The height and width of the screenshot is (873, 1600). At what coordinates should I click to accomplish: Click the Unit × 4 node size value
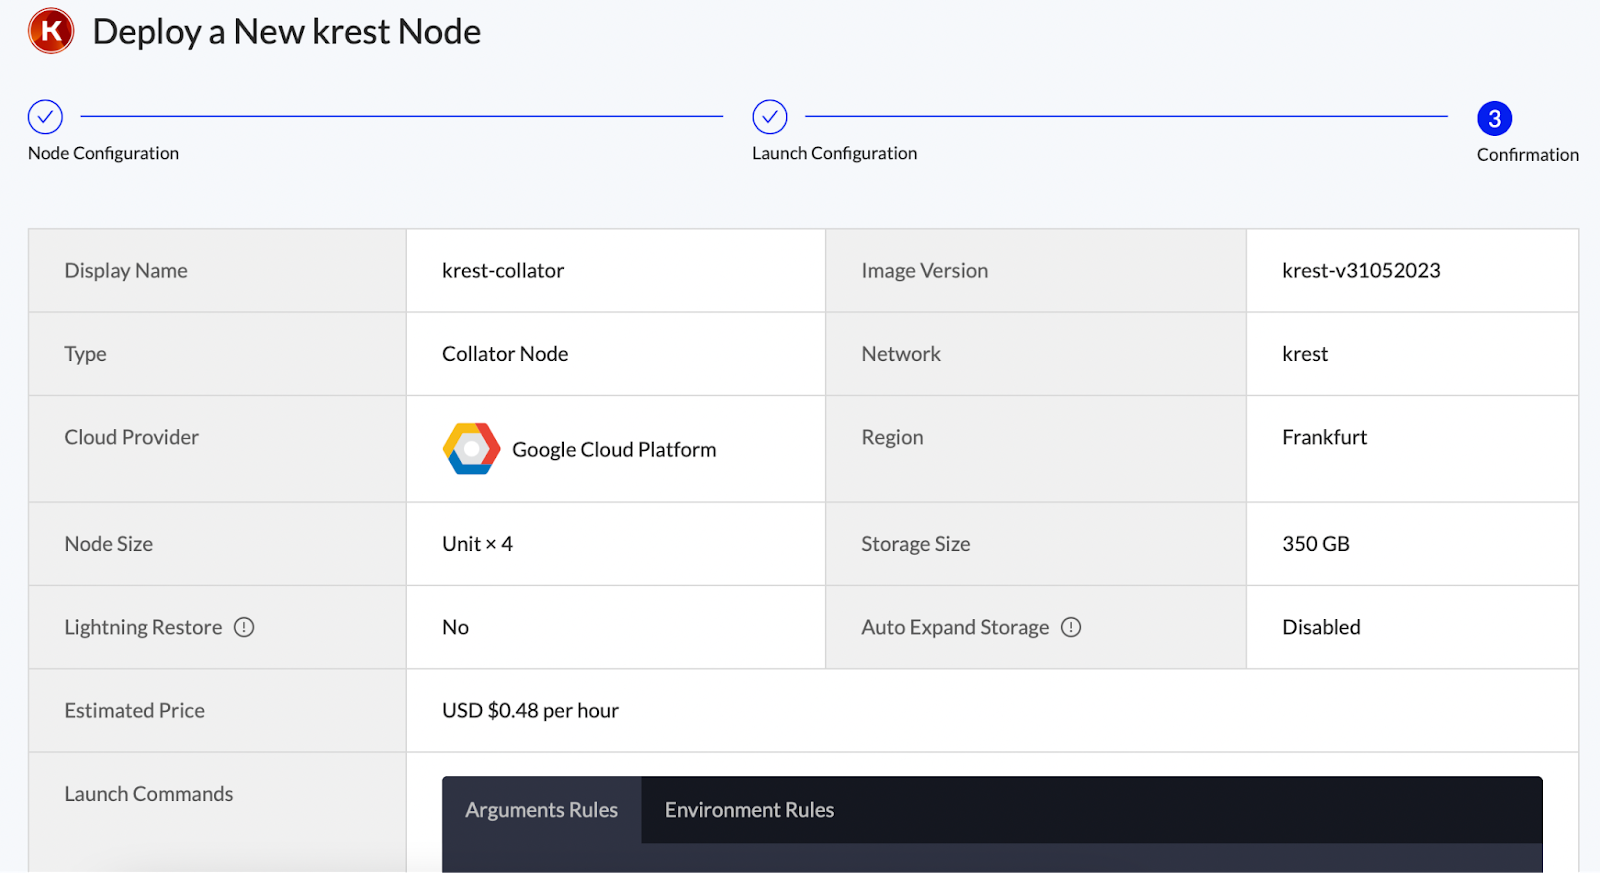point(477,544)
